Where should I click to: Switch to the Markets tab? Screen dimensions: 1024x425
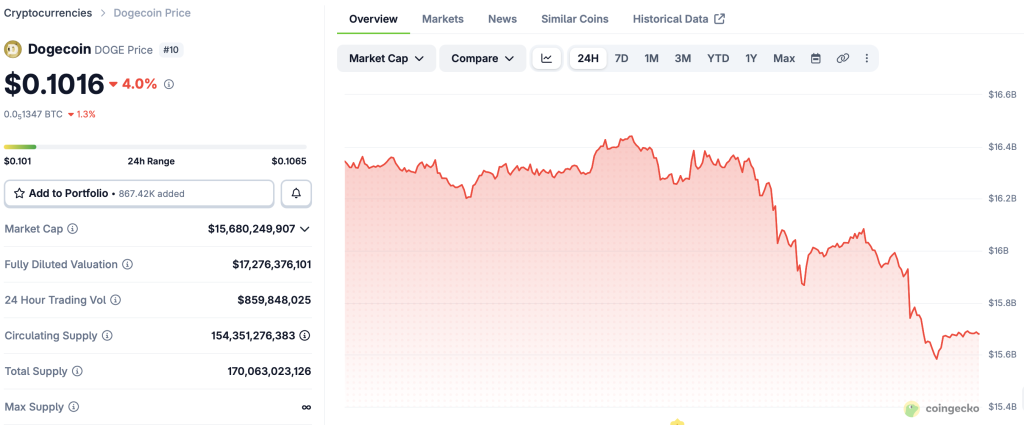pos(443,19)
